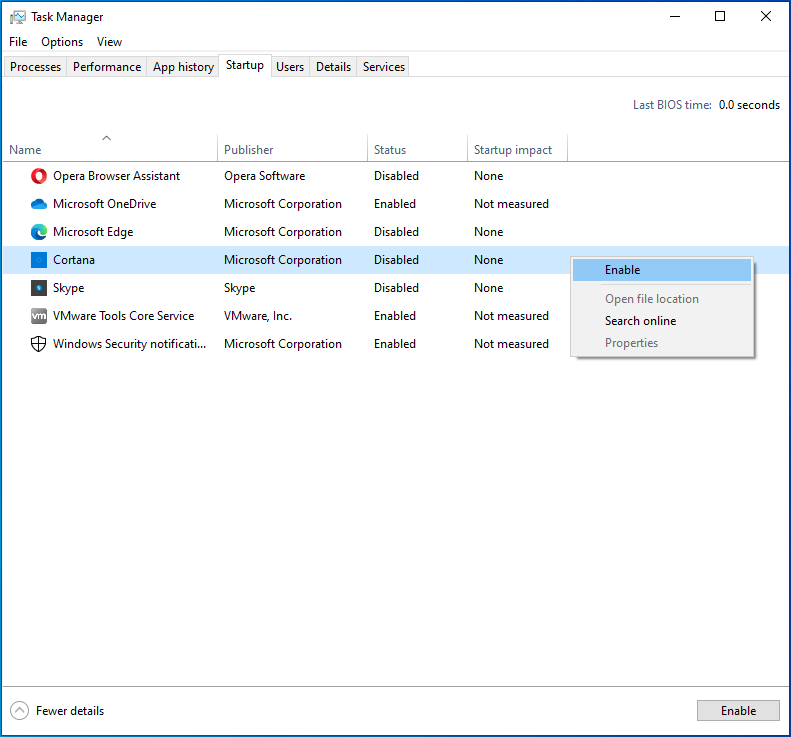Choose Enable in the context menu

622,270
